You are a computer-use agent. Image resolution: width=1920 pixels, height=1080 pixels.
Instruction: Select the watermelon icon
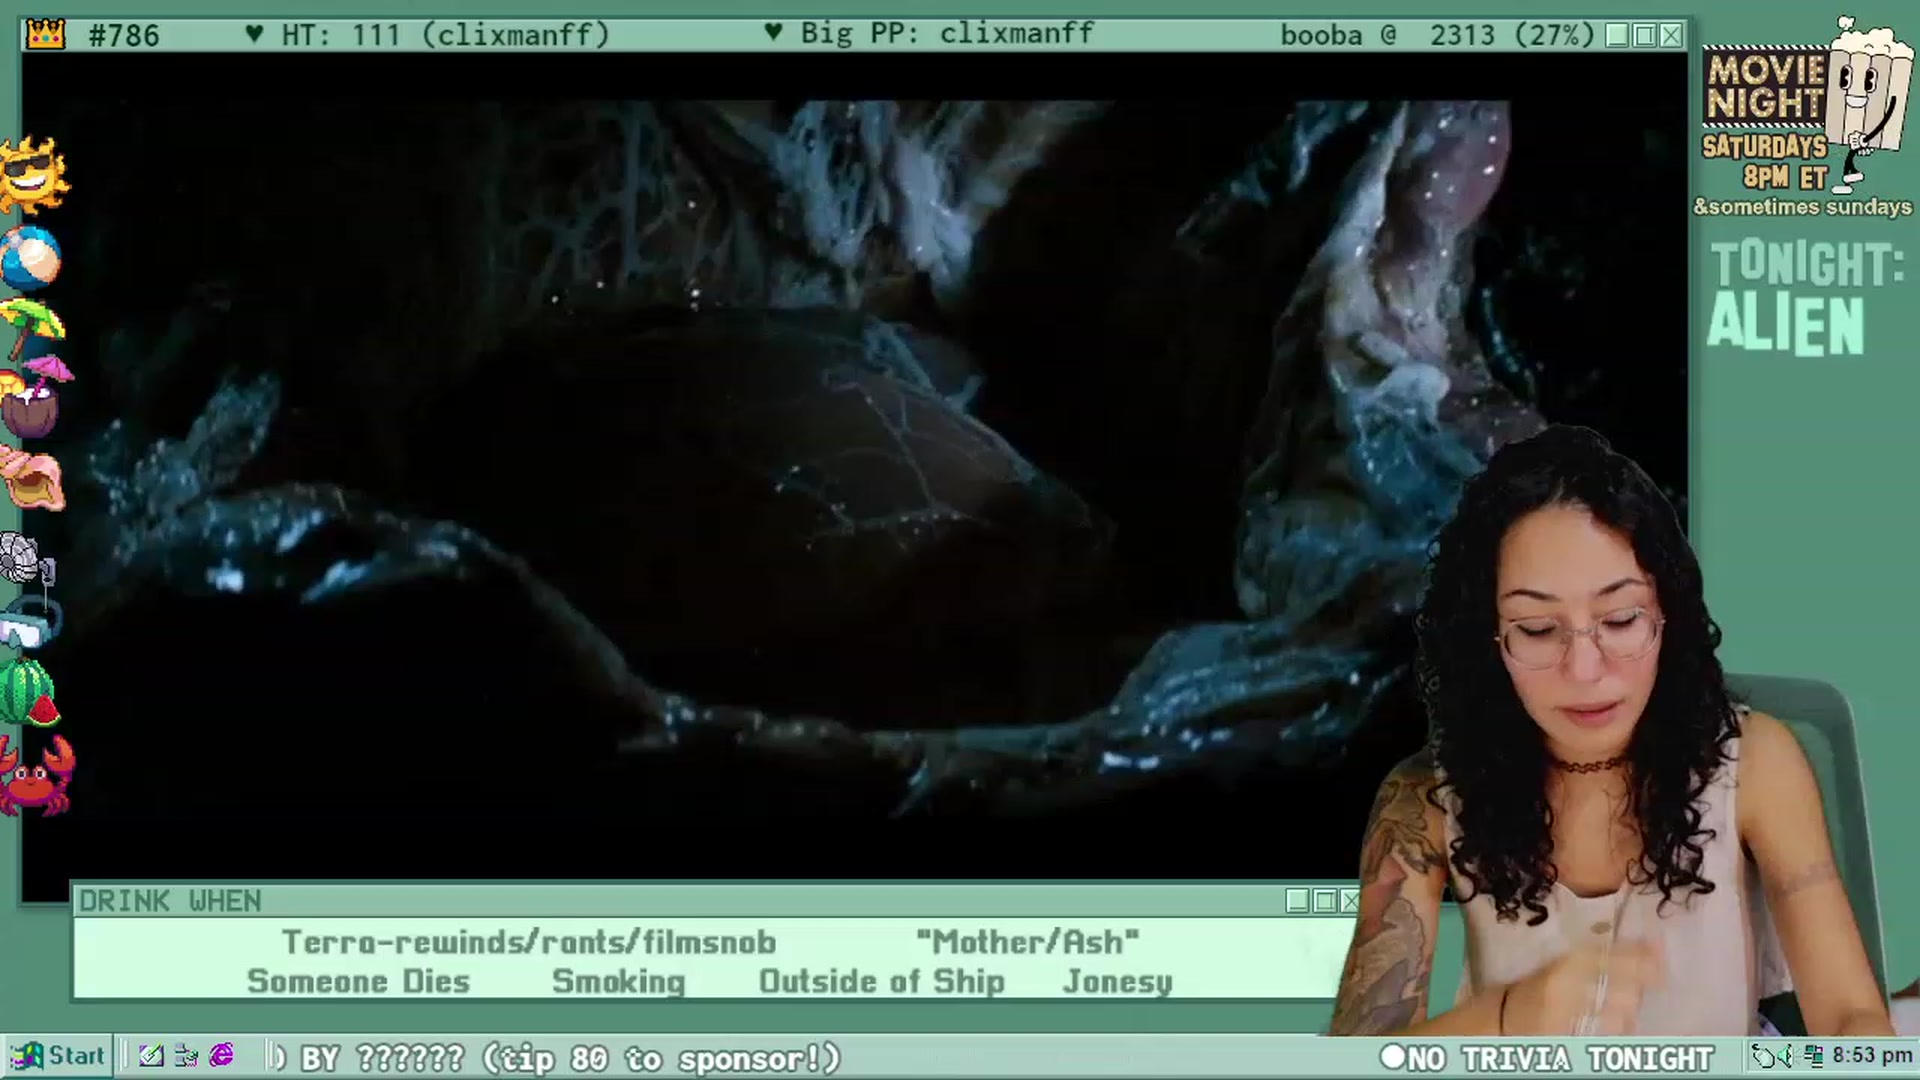30,693
